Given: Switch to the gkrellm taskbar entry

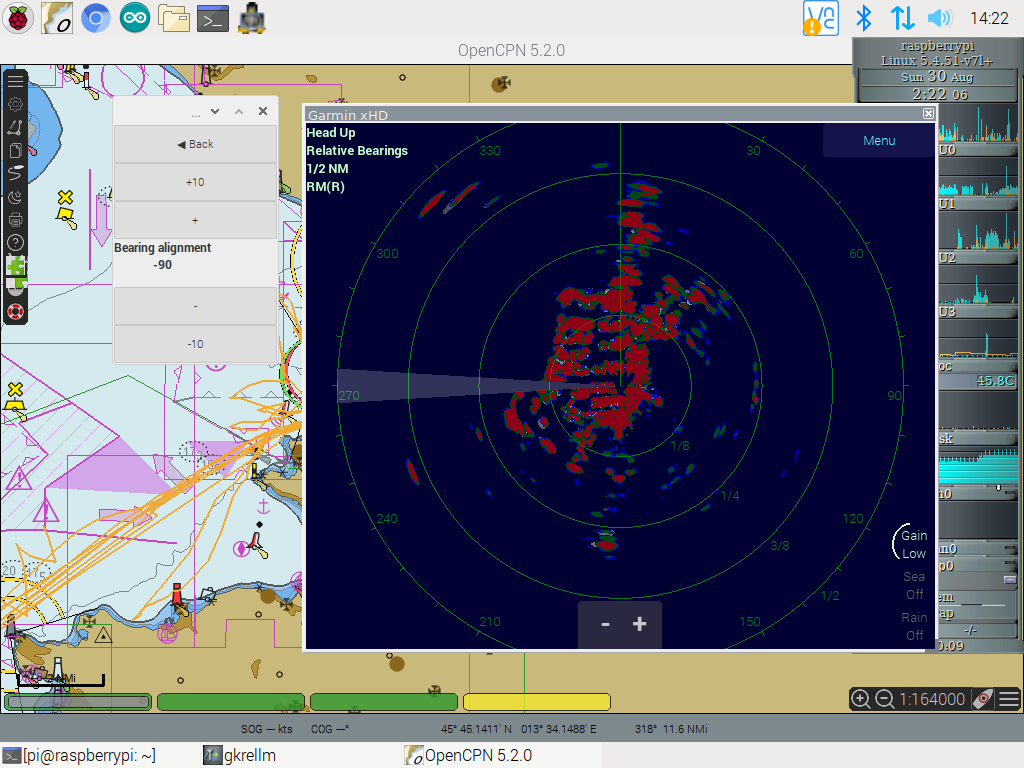Looking at the screenshot, I should coord(243,755).
